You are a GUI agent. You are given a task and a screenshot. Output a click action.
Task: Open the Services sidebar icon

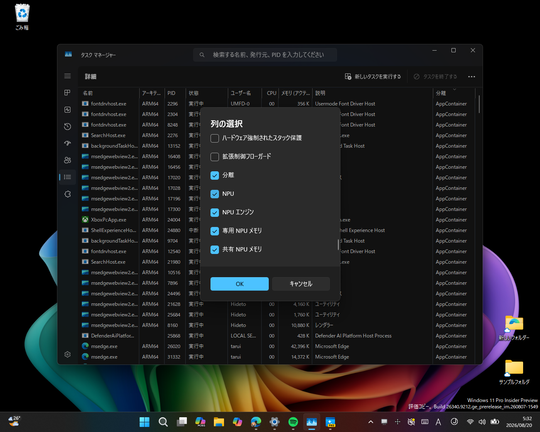click(x=68, y=194)
